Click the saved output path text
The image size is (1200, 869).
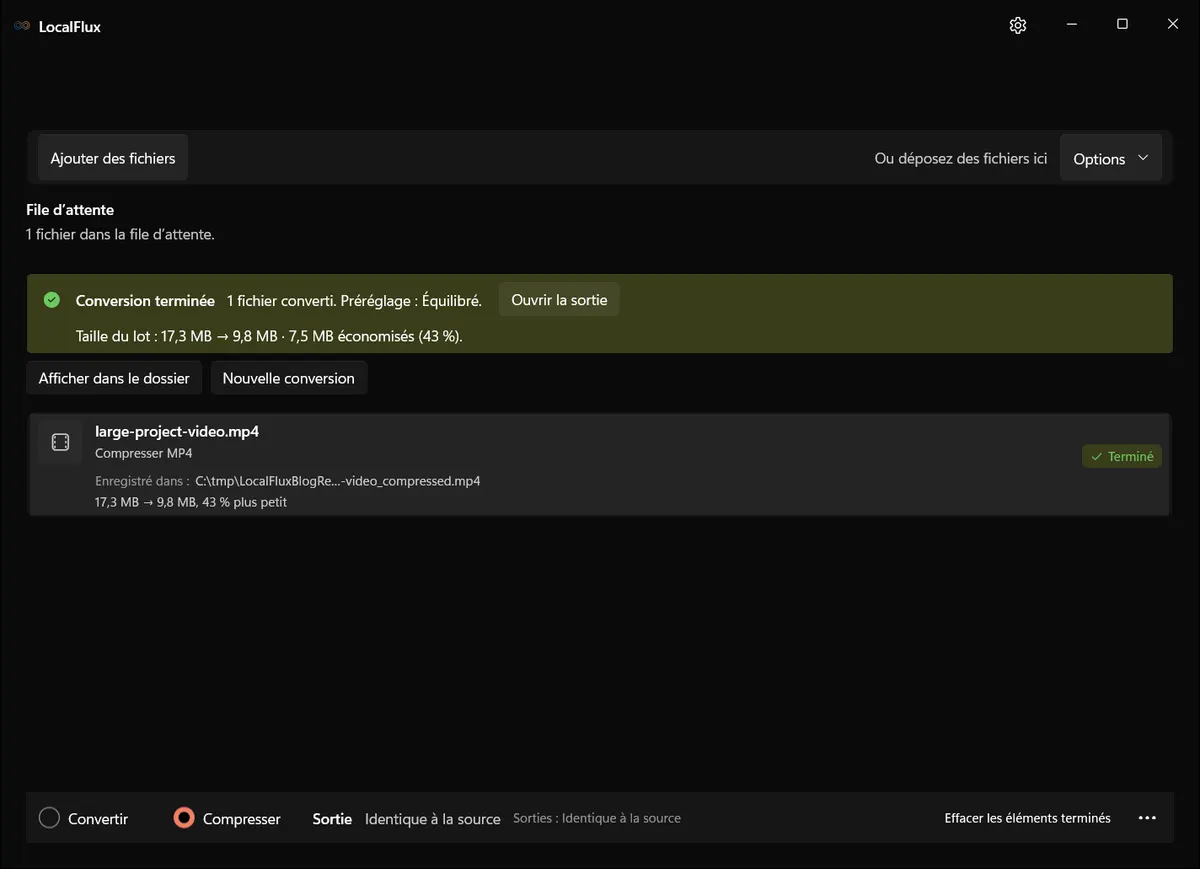click(x=338, y=481)
